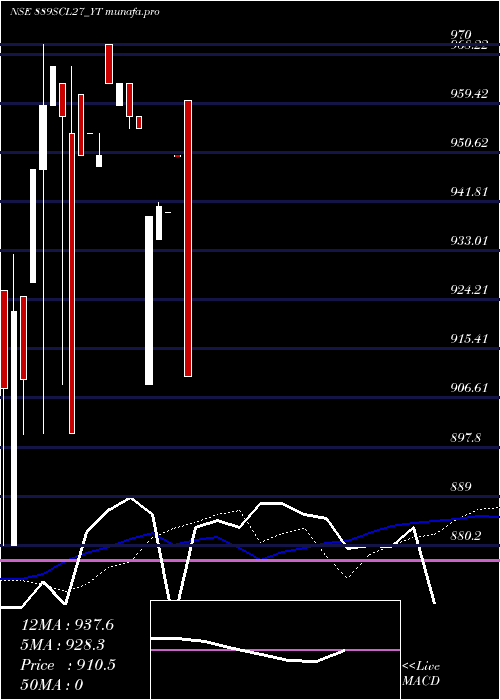Click the '50MA : 0' text
Screen dimensions: 500x700
tap(52, 685)
